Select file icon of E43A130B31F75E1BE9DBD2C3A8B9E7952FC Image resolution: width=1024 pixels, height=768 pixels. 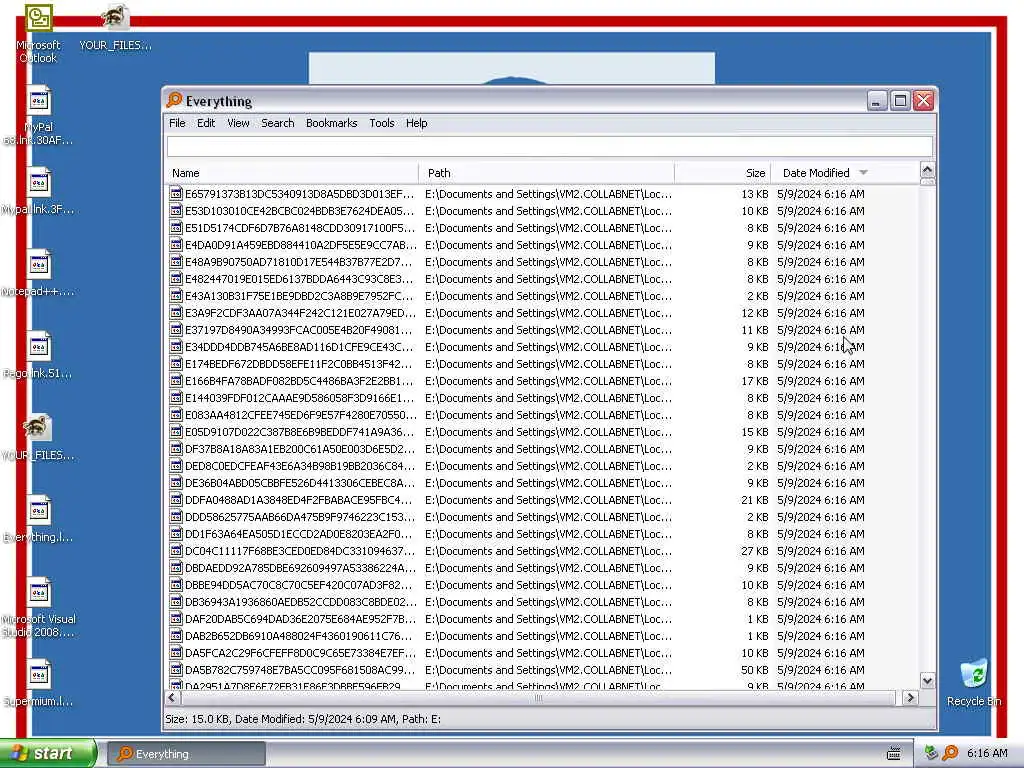tap(176, 295)
